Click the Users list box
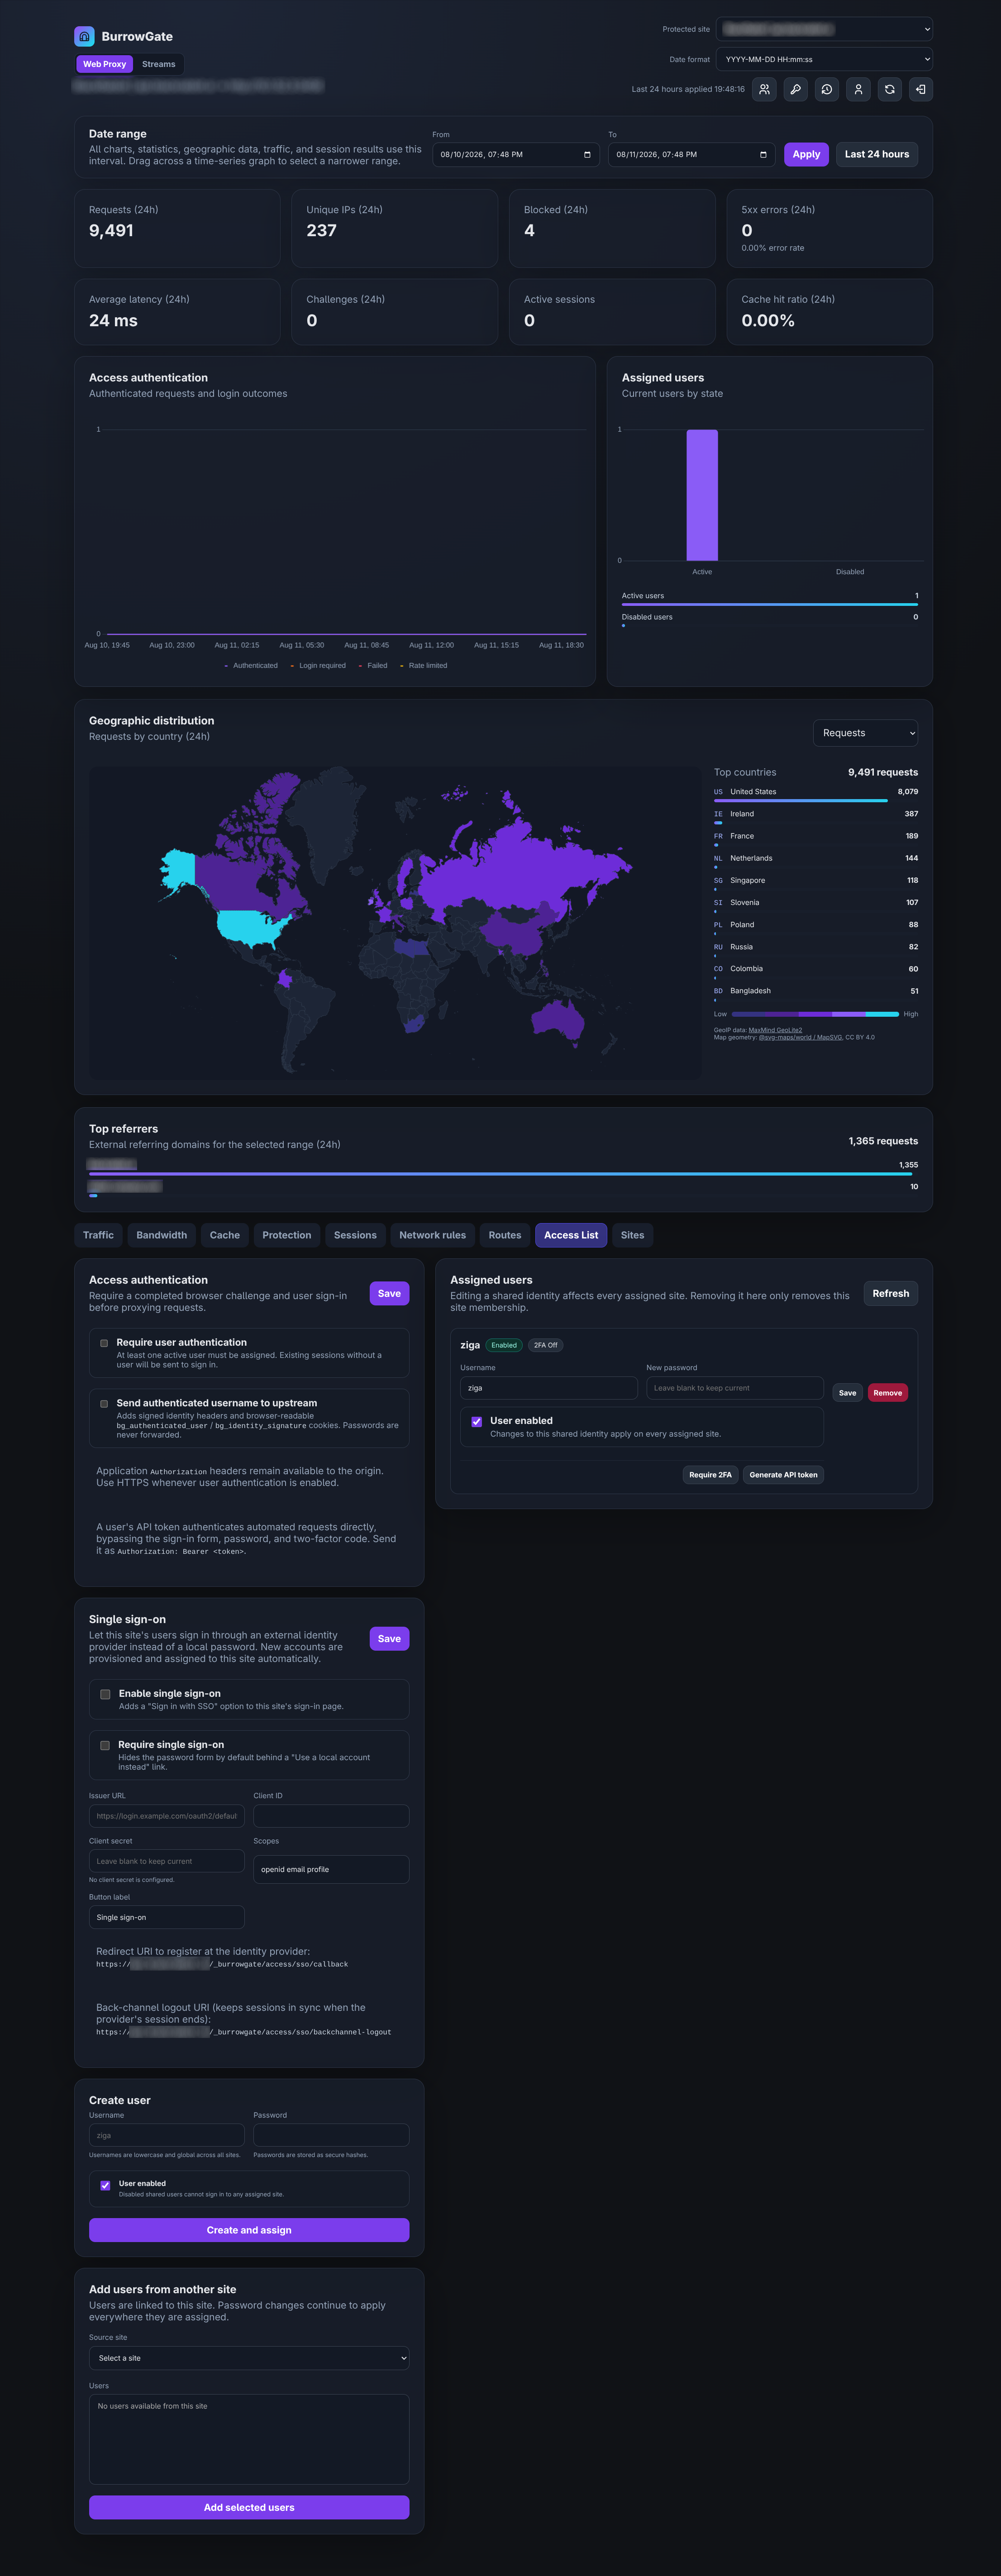 point(249,2439)
